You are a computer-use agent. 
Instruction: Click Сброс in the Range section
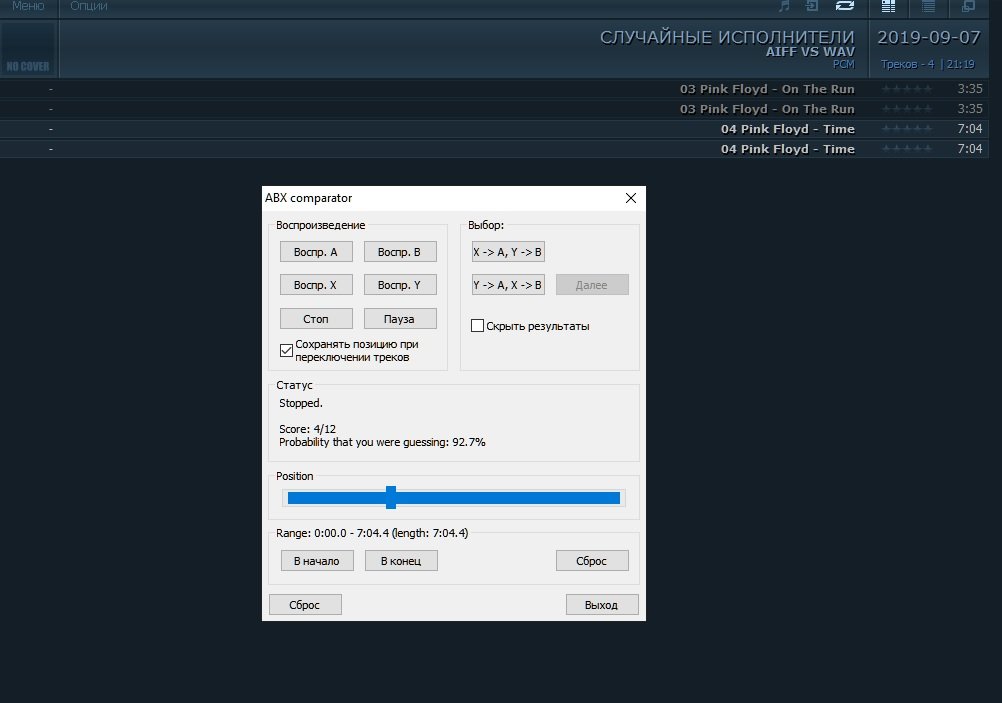pos(592,561)
